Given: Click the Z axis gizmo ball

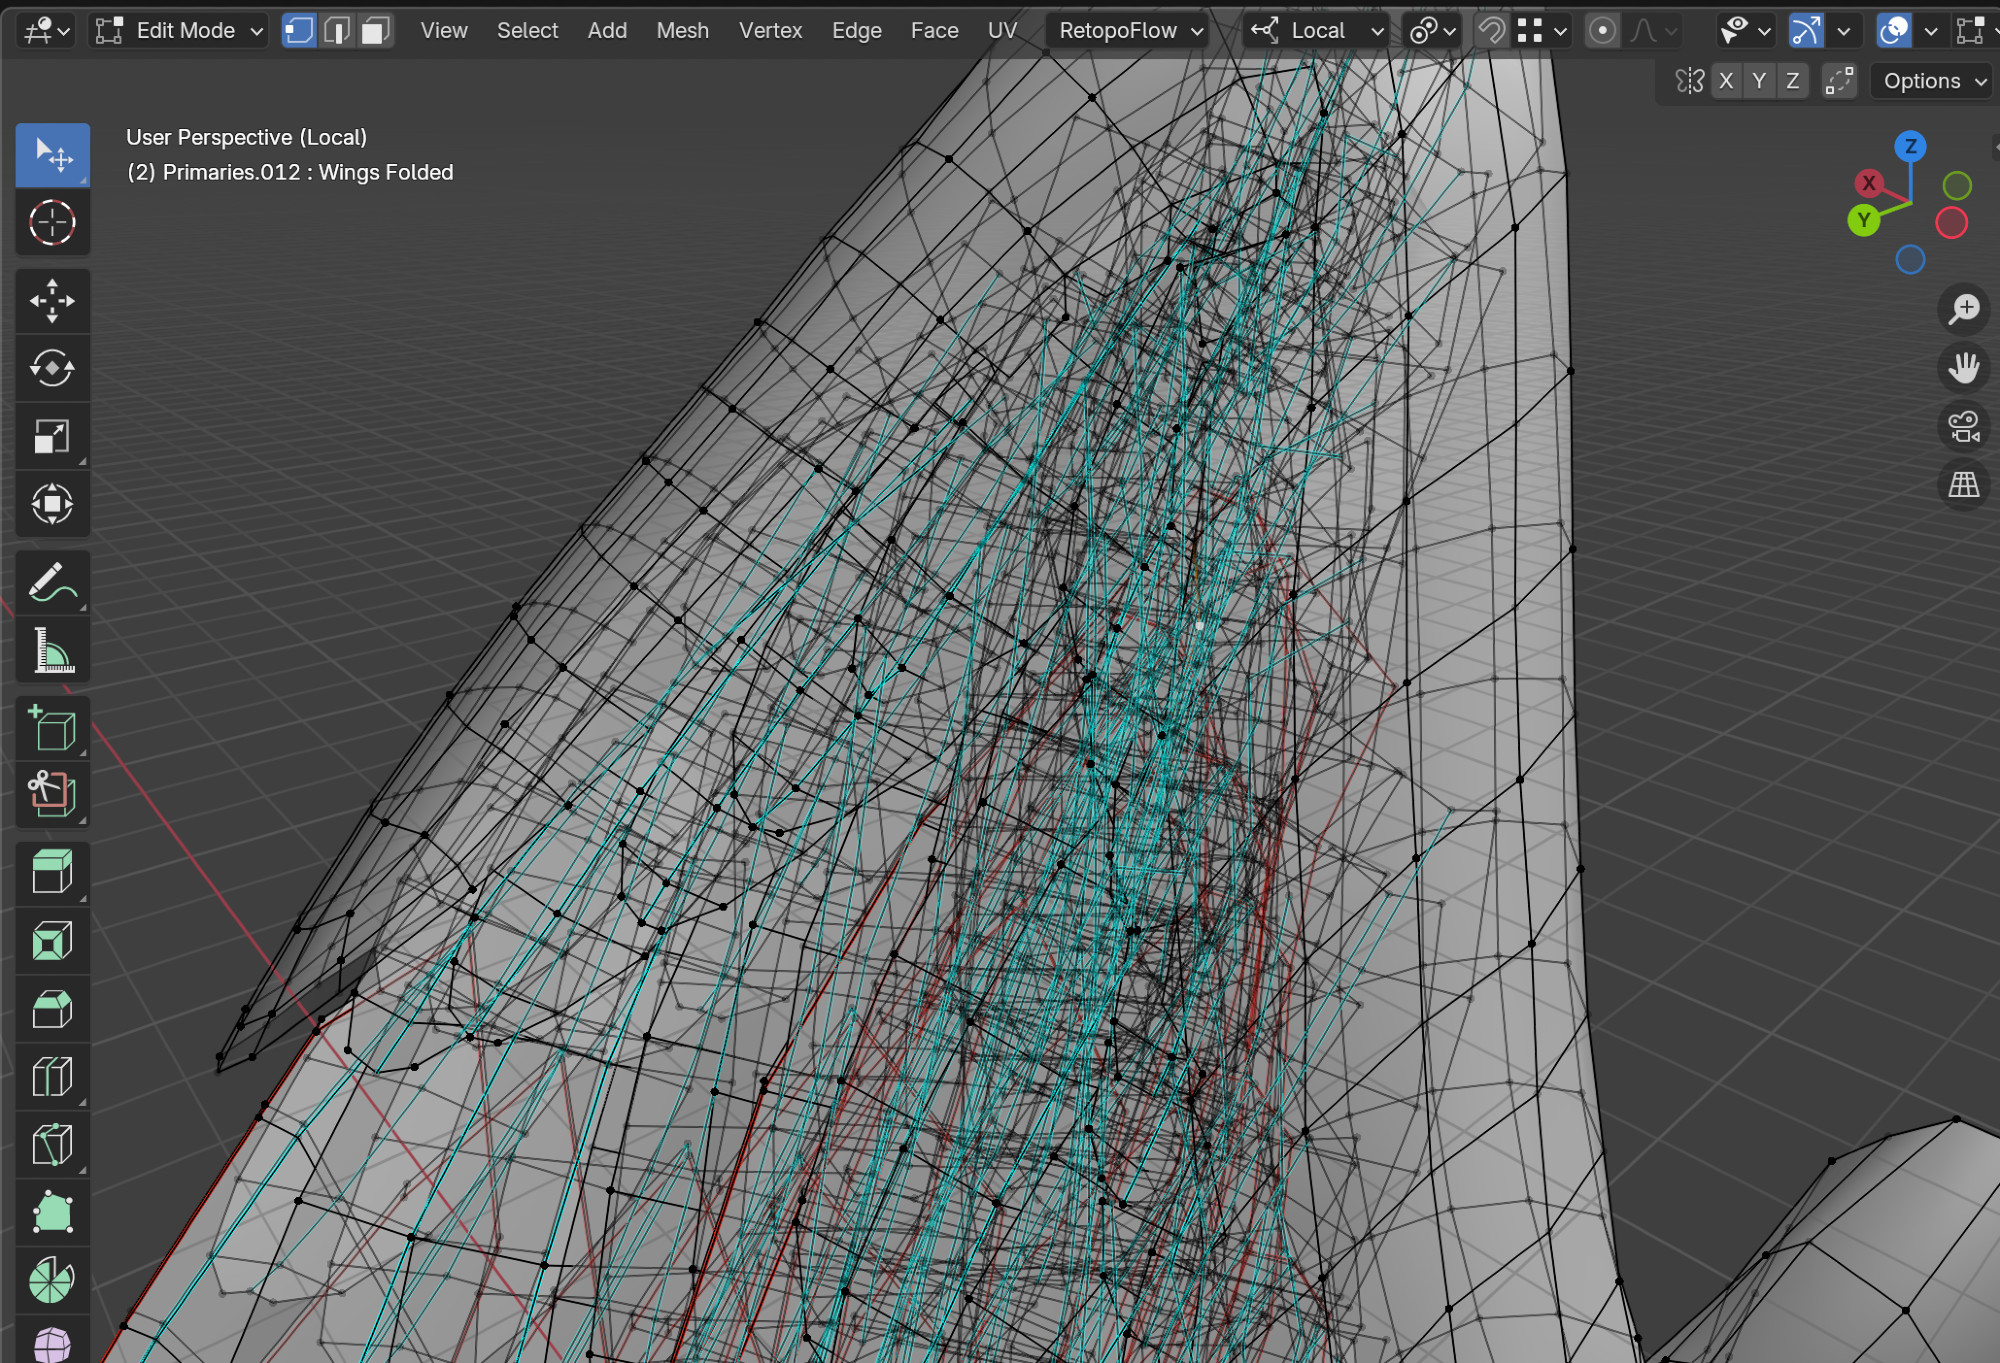Looking at the screenshot, I should click(x=1910, y=147).
